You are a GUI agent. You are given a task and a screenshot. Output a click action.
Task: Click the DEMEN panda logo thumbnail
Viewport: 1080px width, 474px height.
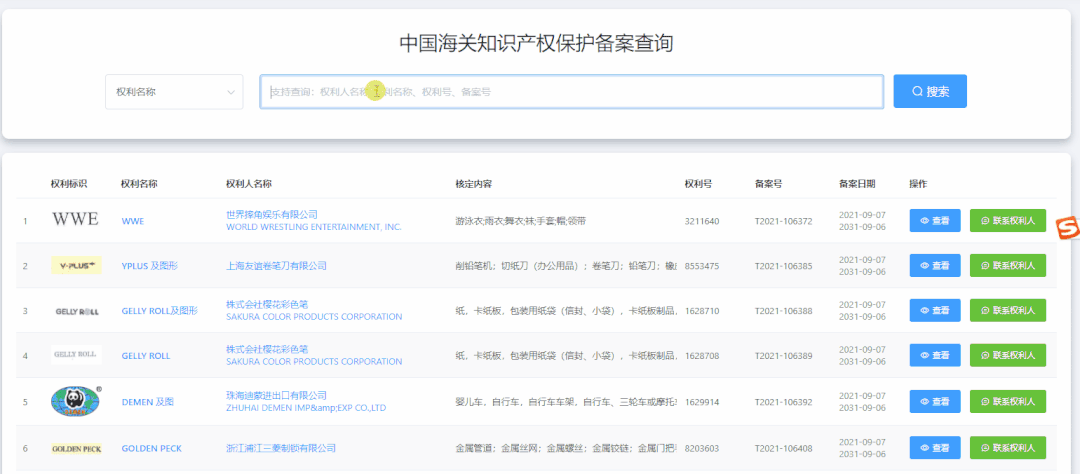pos(76,401)
